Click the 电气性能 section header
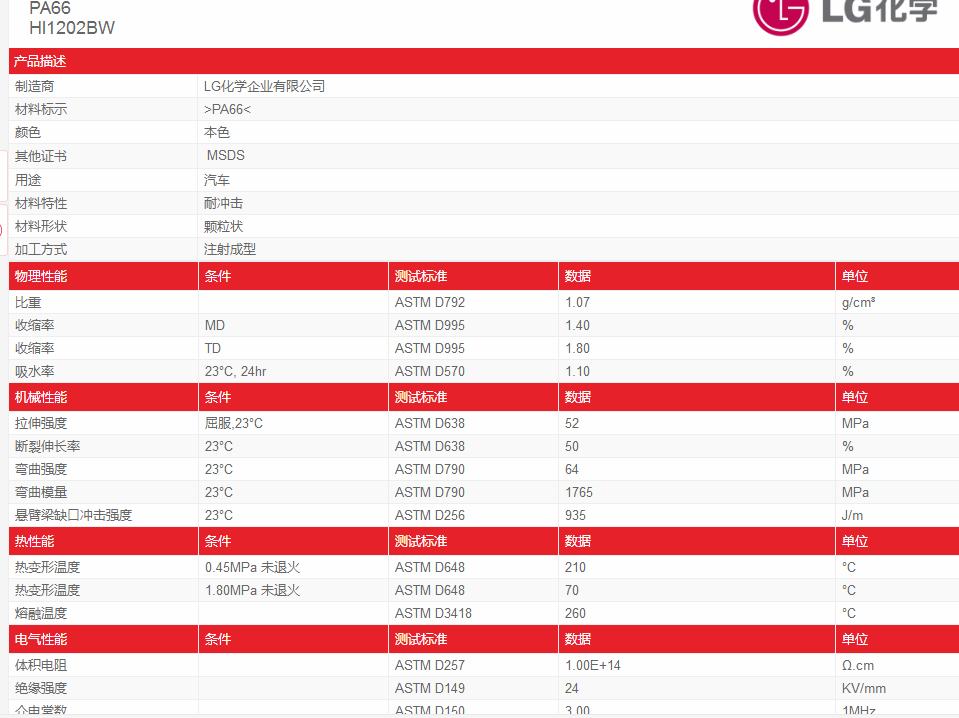This screenshot has height=718, width=959. point(41,639)
